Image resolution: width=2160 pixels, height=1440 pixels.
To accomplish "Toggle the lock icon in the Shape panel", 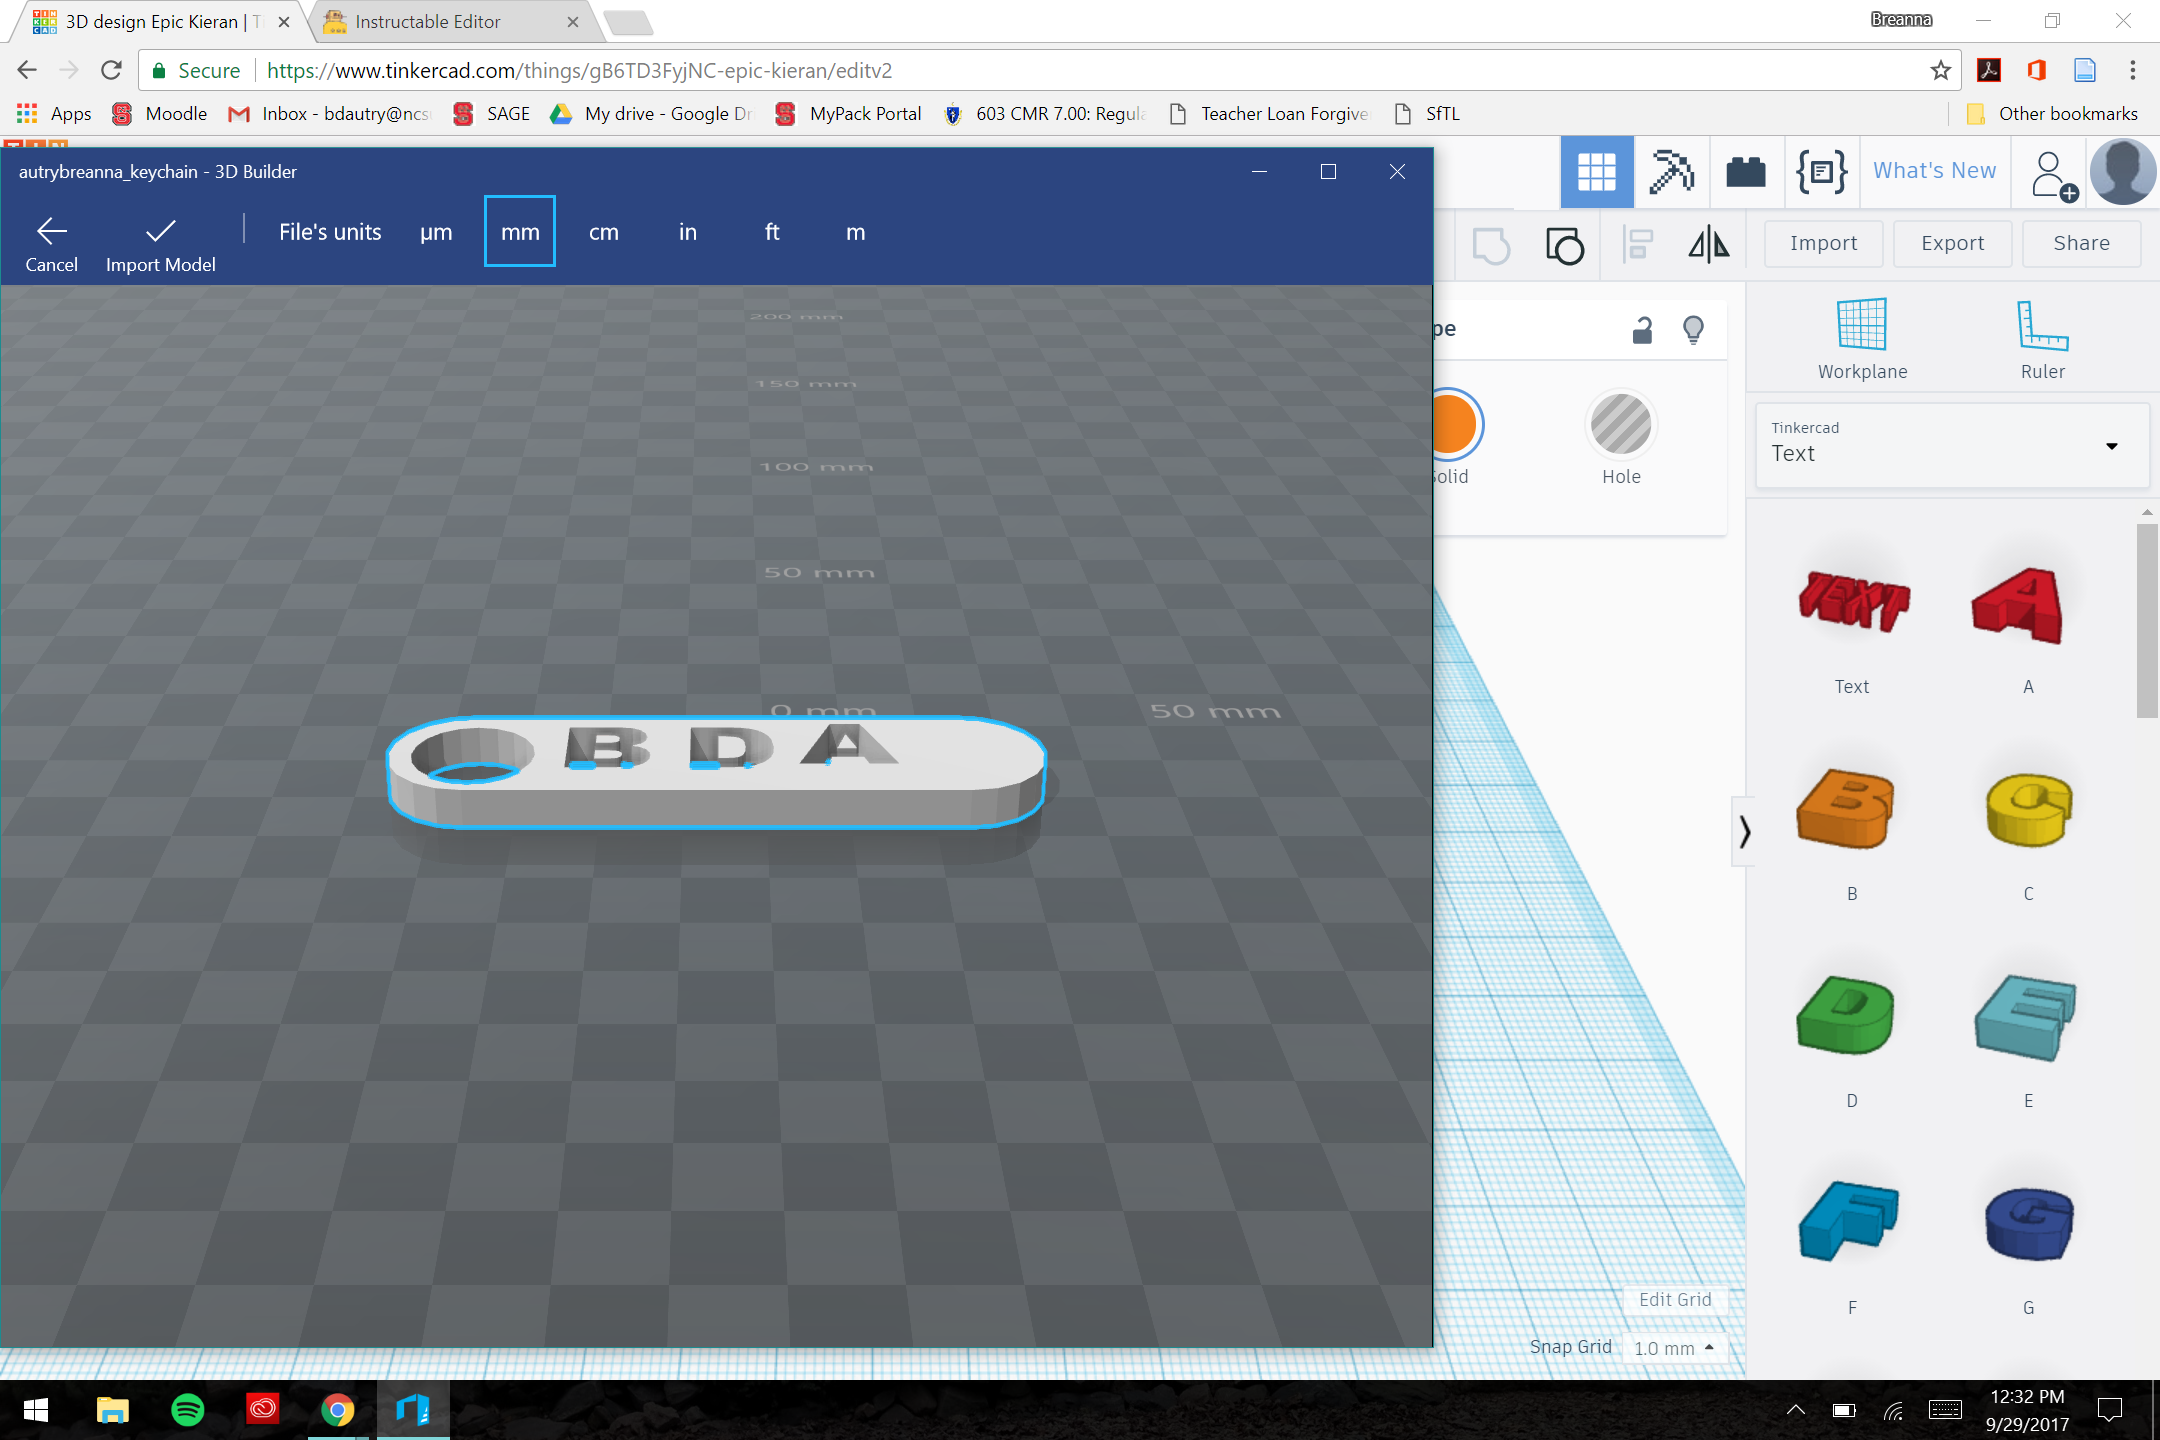I will pos(1640,328).
